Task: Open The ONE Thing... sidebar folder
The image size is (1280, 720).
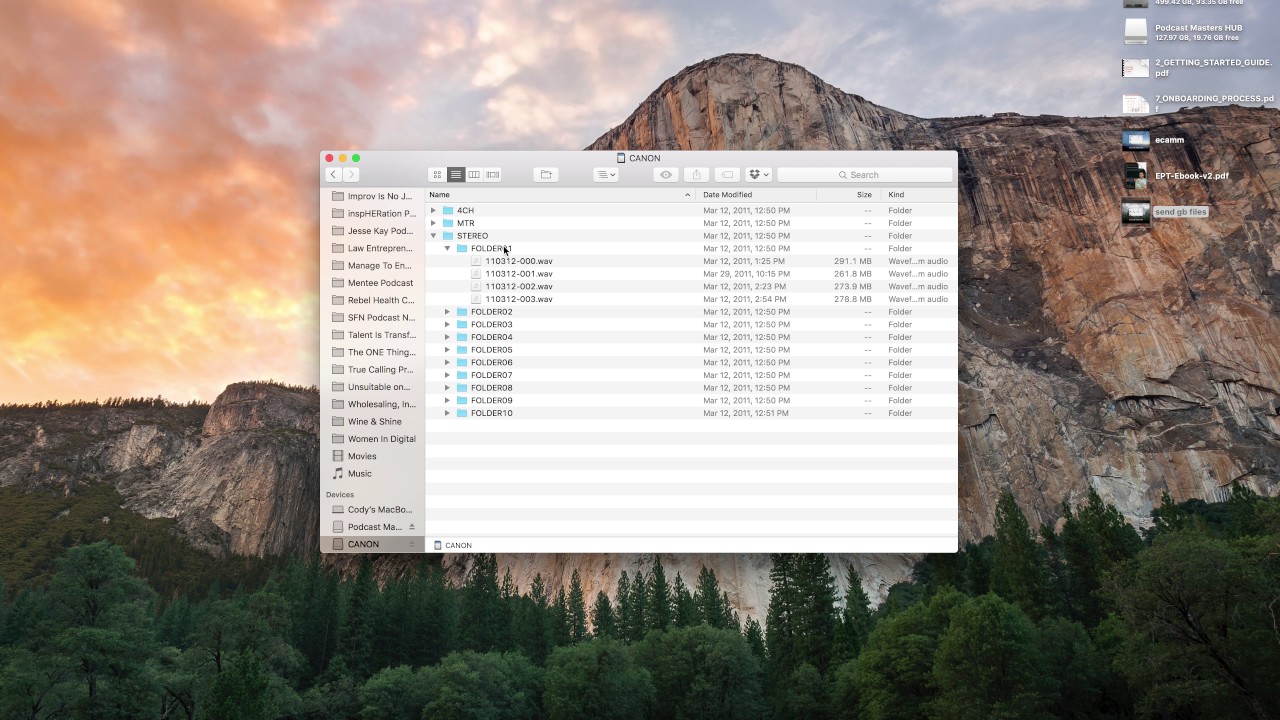Action: [372, 352]
